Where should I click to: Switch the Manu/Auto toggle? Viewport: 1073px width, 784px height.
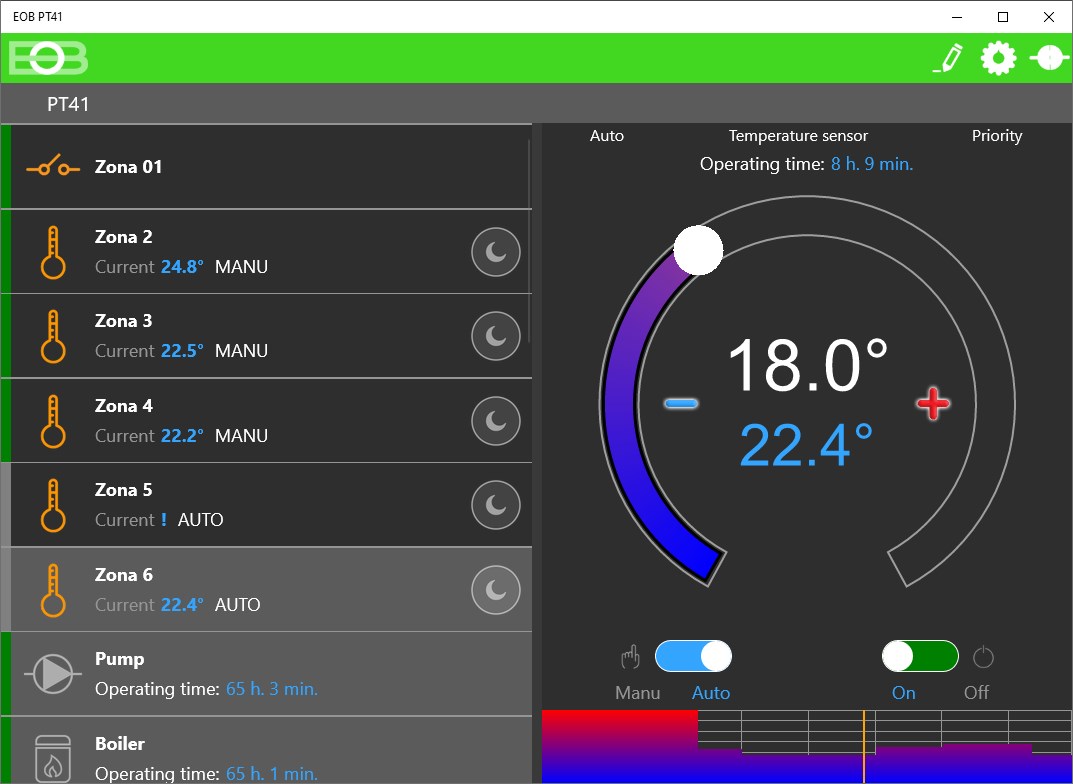pyautogui.click(x=693, y=657)
